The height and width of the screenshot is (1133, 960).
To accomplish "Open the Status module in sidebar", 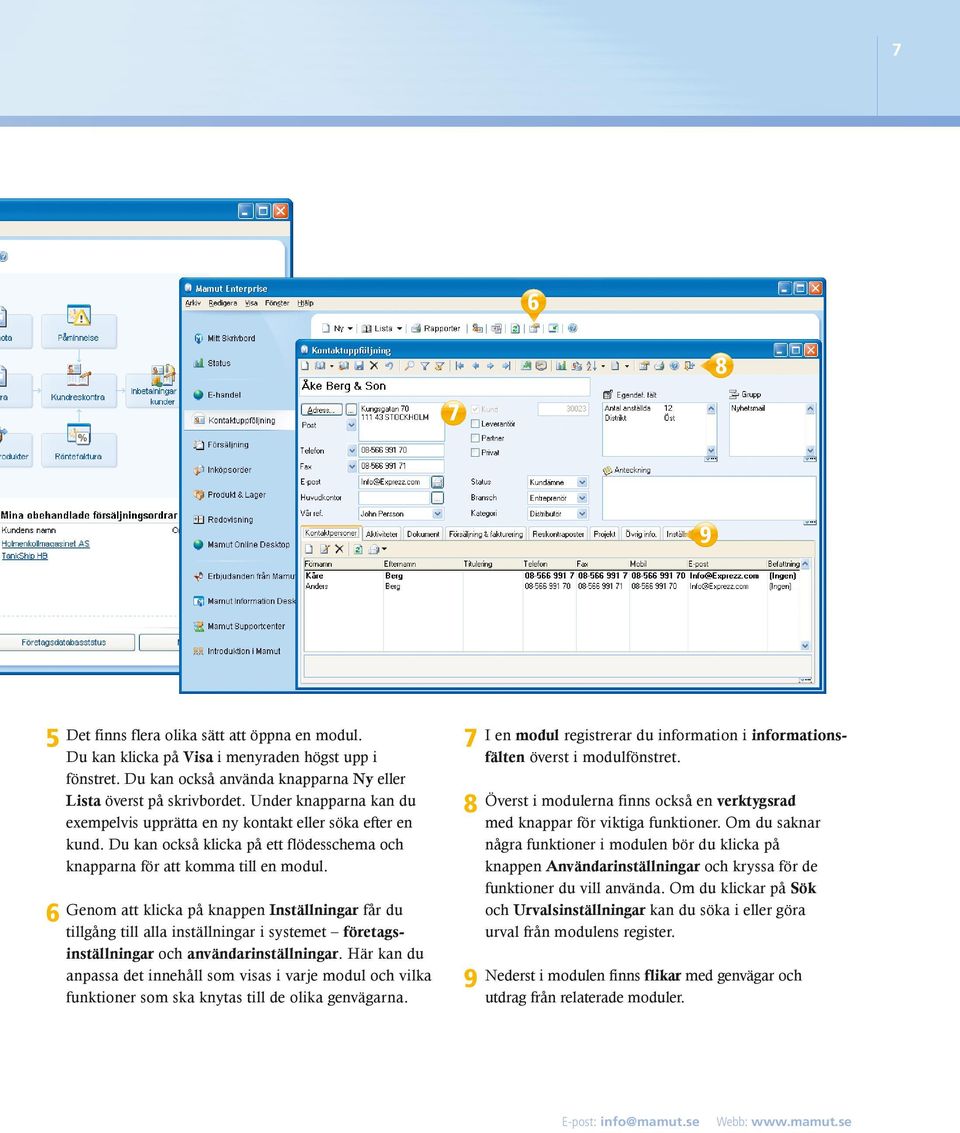I will 212,363.
